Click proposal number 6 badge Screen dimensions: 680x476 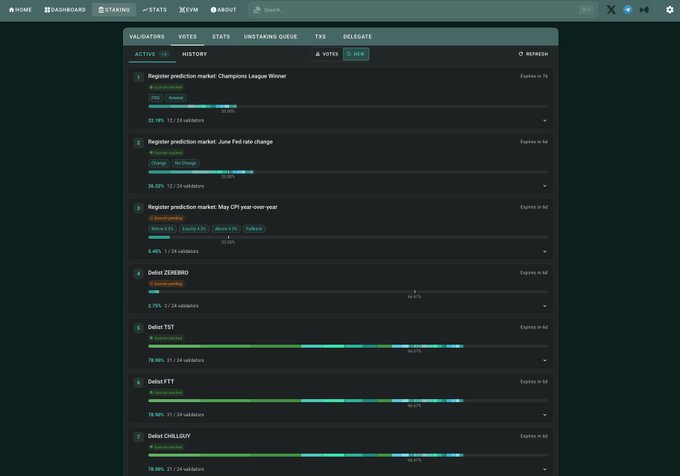[138, 382]
